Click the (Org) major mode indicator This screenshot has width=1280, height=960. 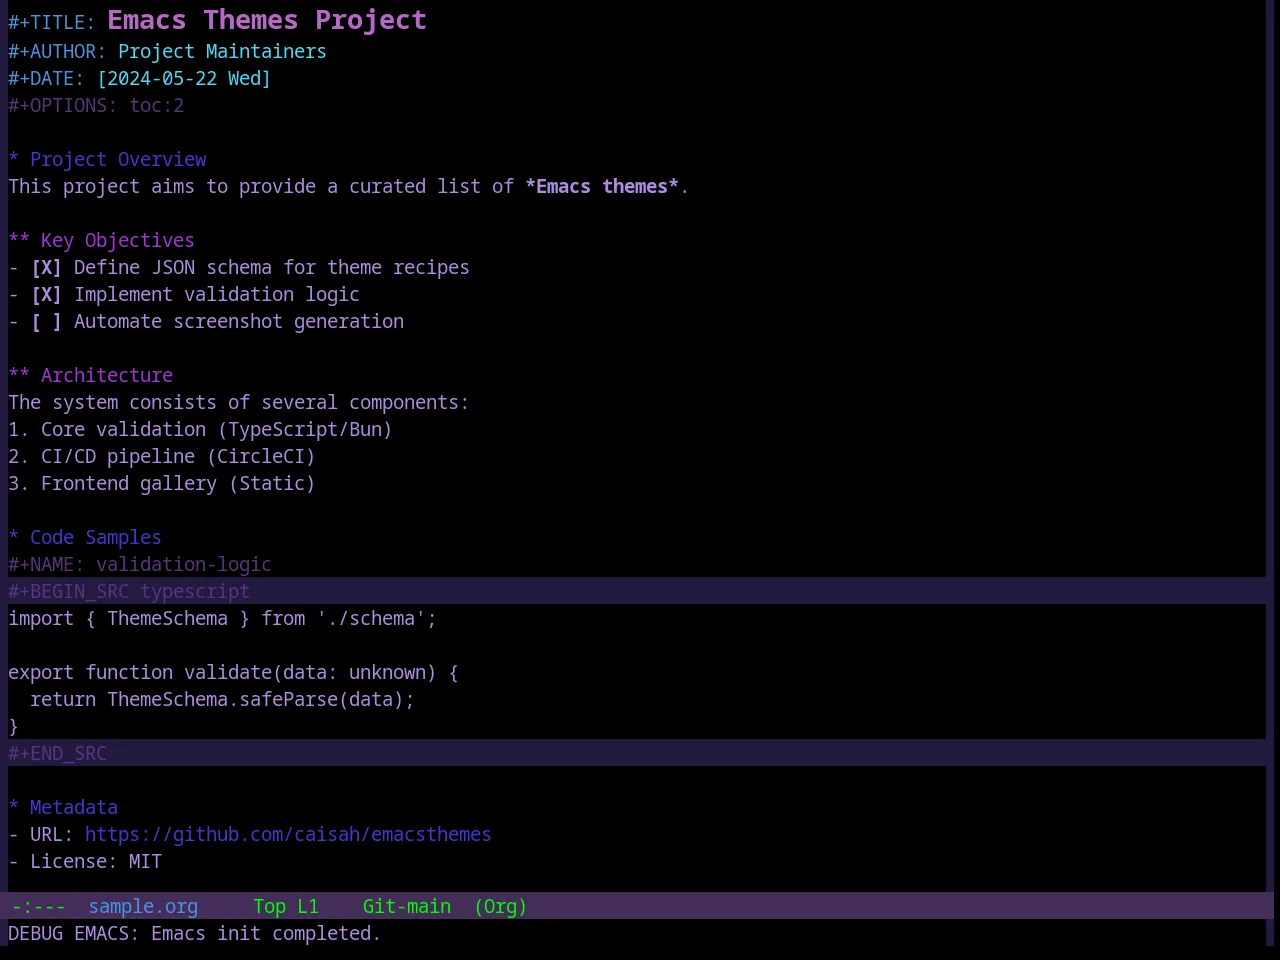point(500,906)
